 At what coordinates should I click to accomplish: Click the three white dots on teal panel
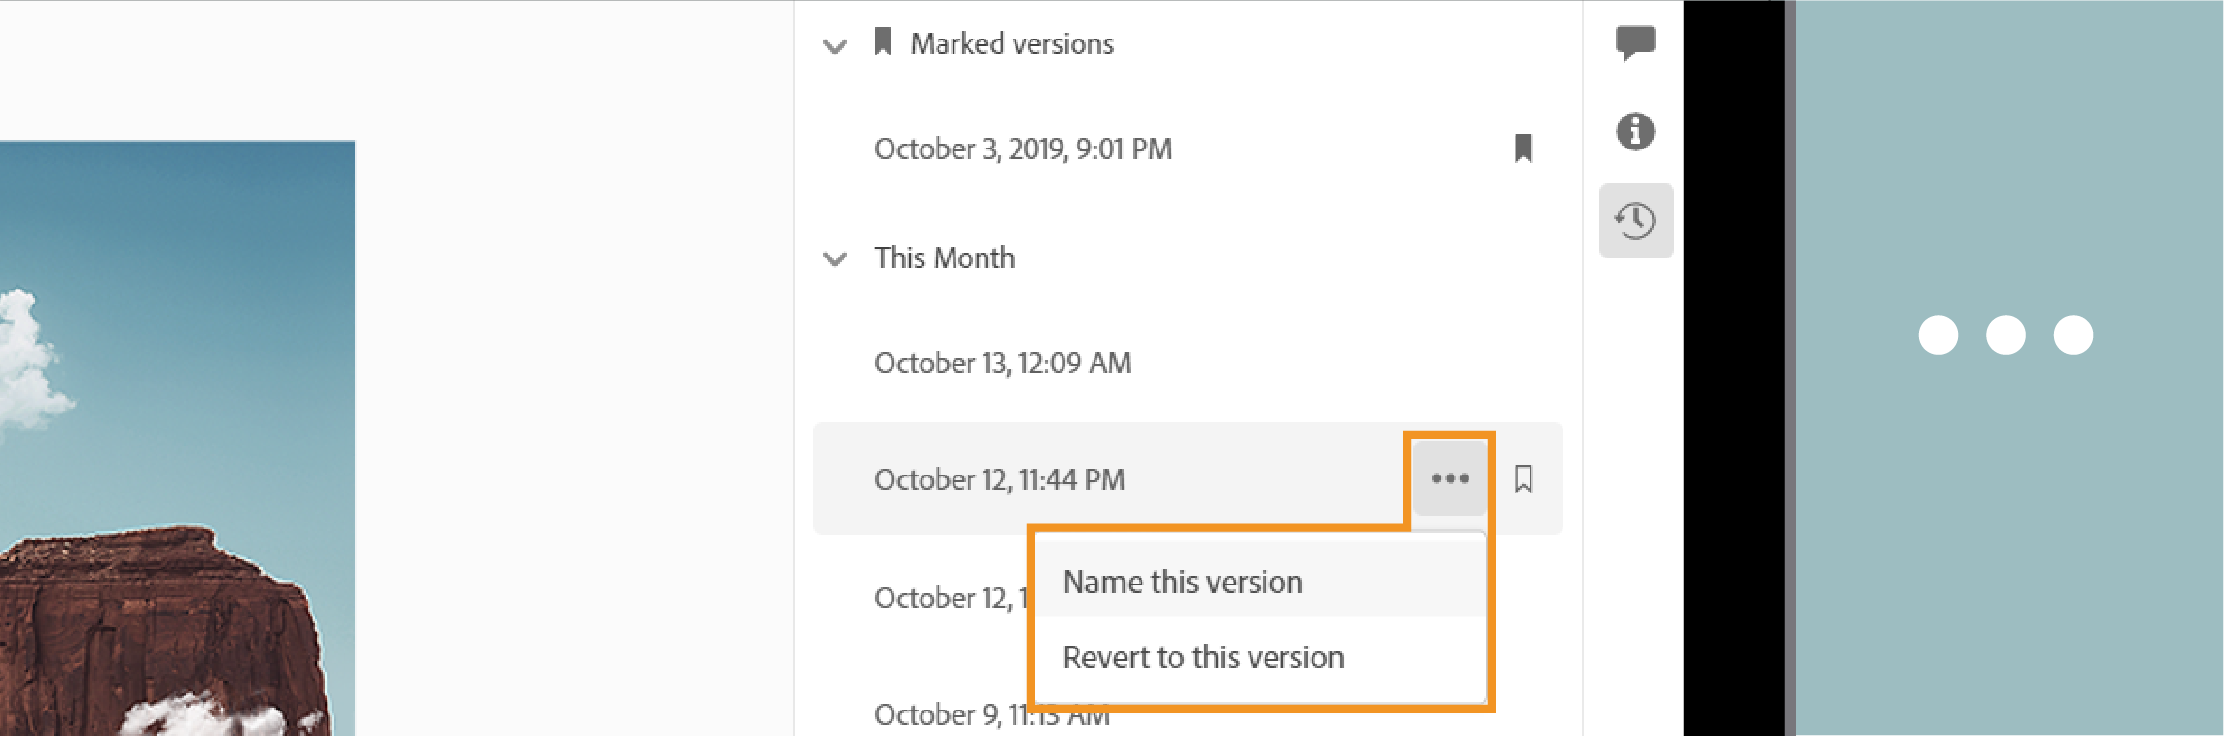point(2005,335)
